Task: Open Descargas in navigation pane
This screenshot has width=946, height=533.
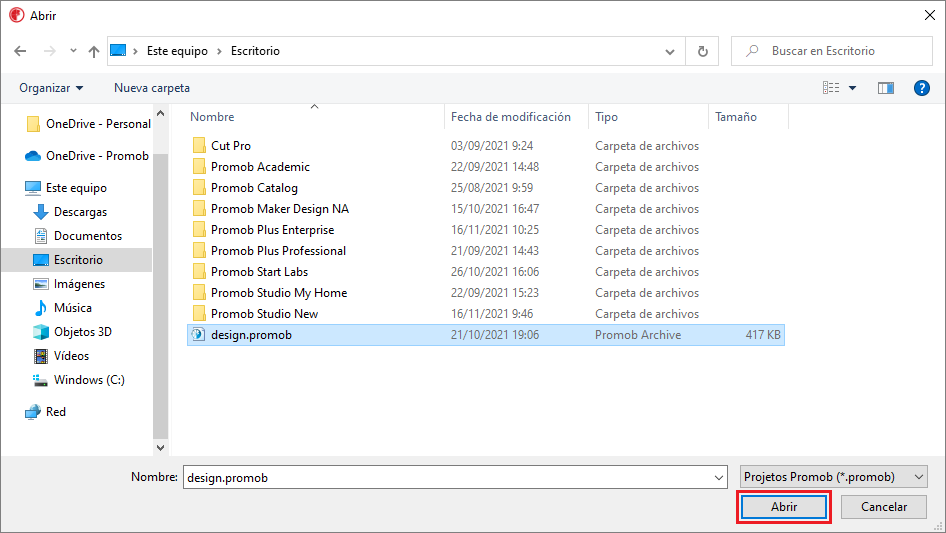Action: pyautogui.click(x=70, y=212)
